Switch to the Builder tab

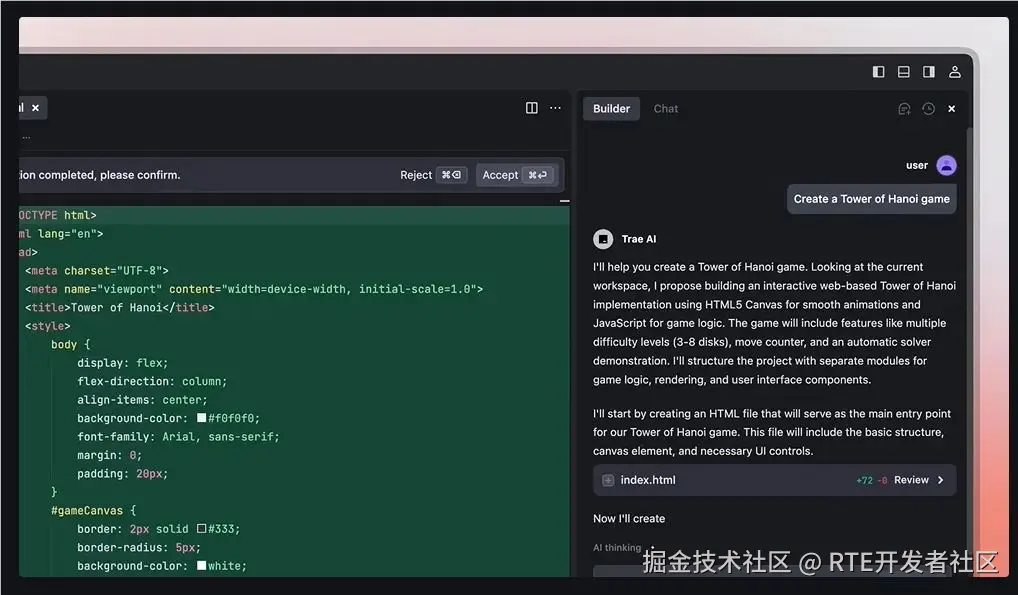(x=611, y=108)
